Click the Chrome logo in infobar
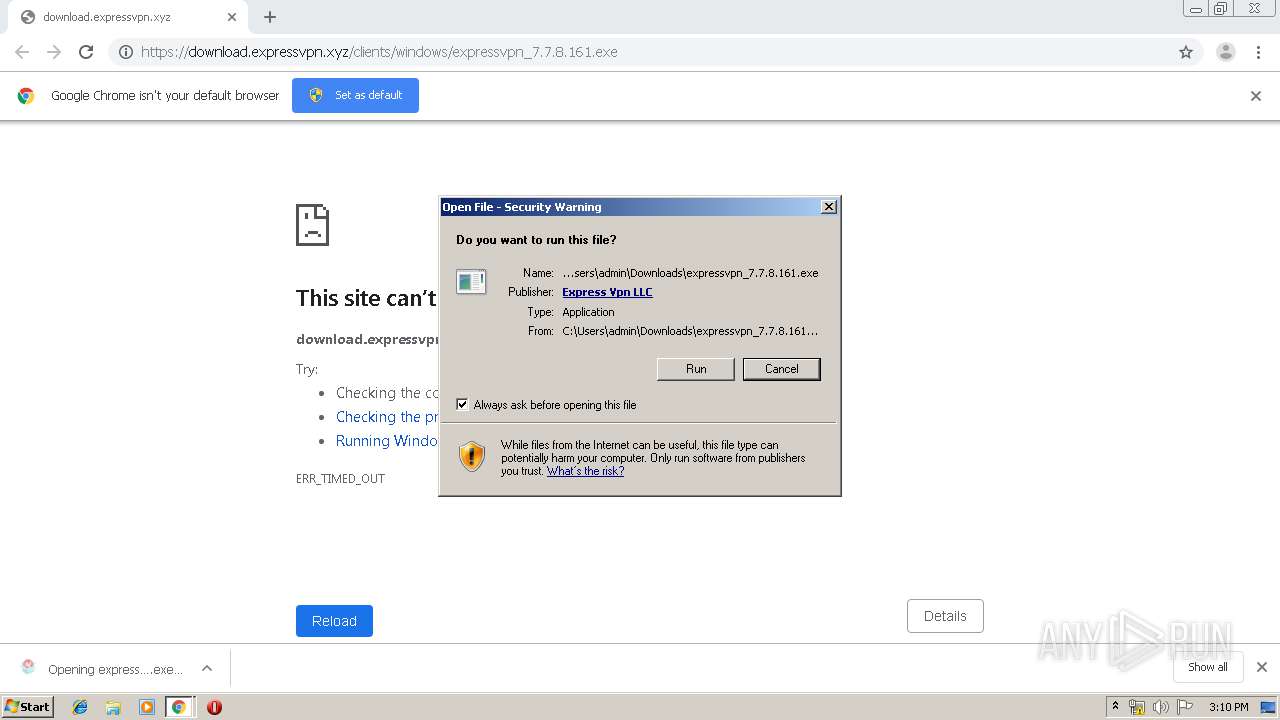Screen dimensions: 1280x720 [26, 96]
